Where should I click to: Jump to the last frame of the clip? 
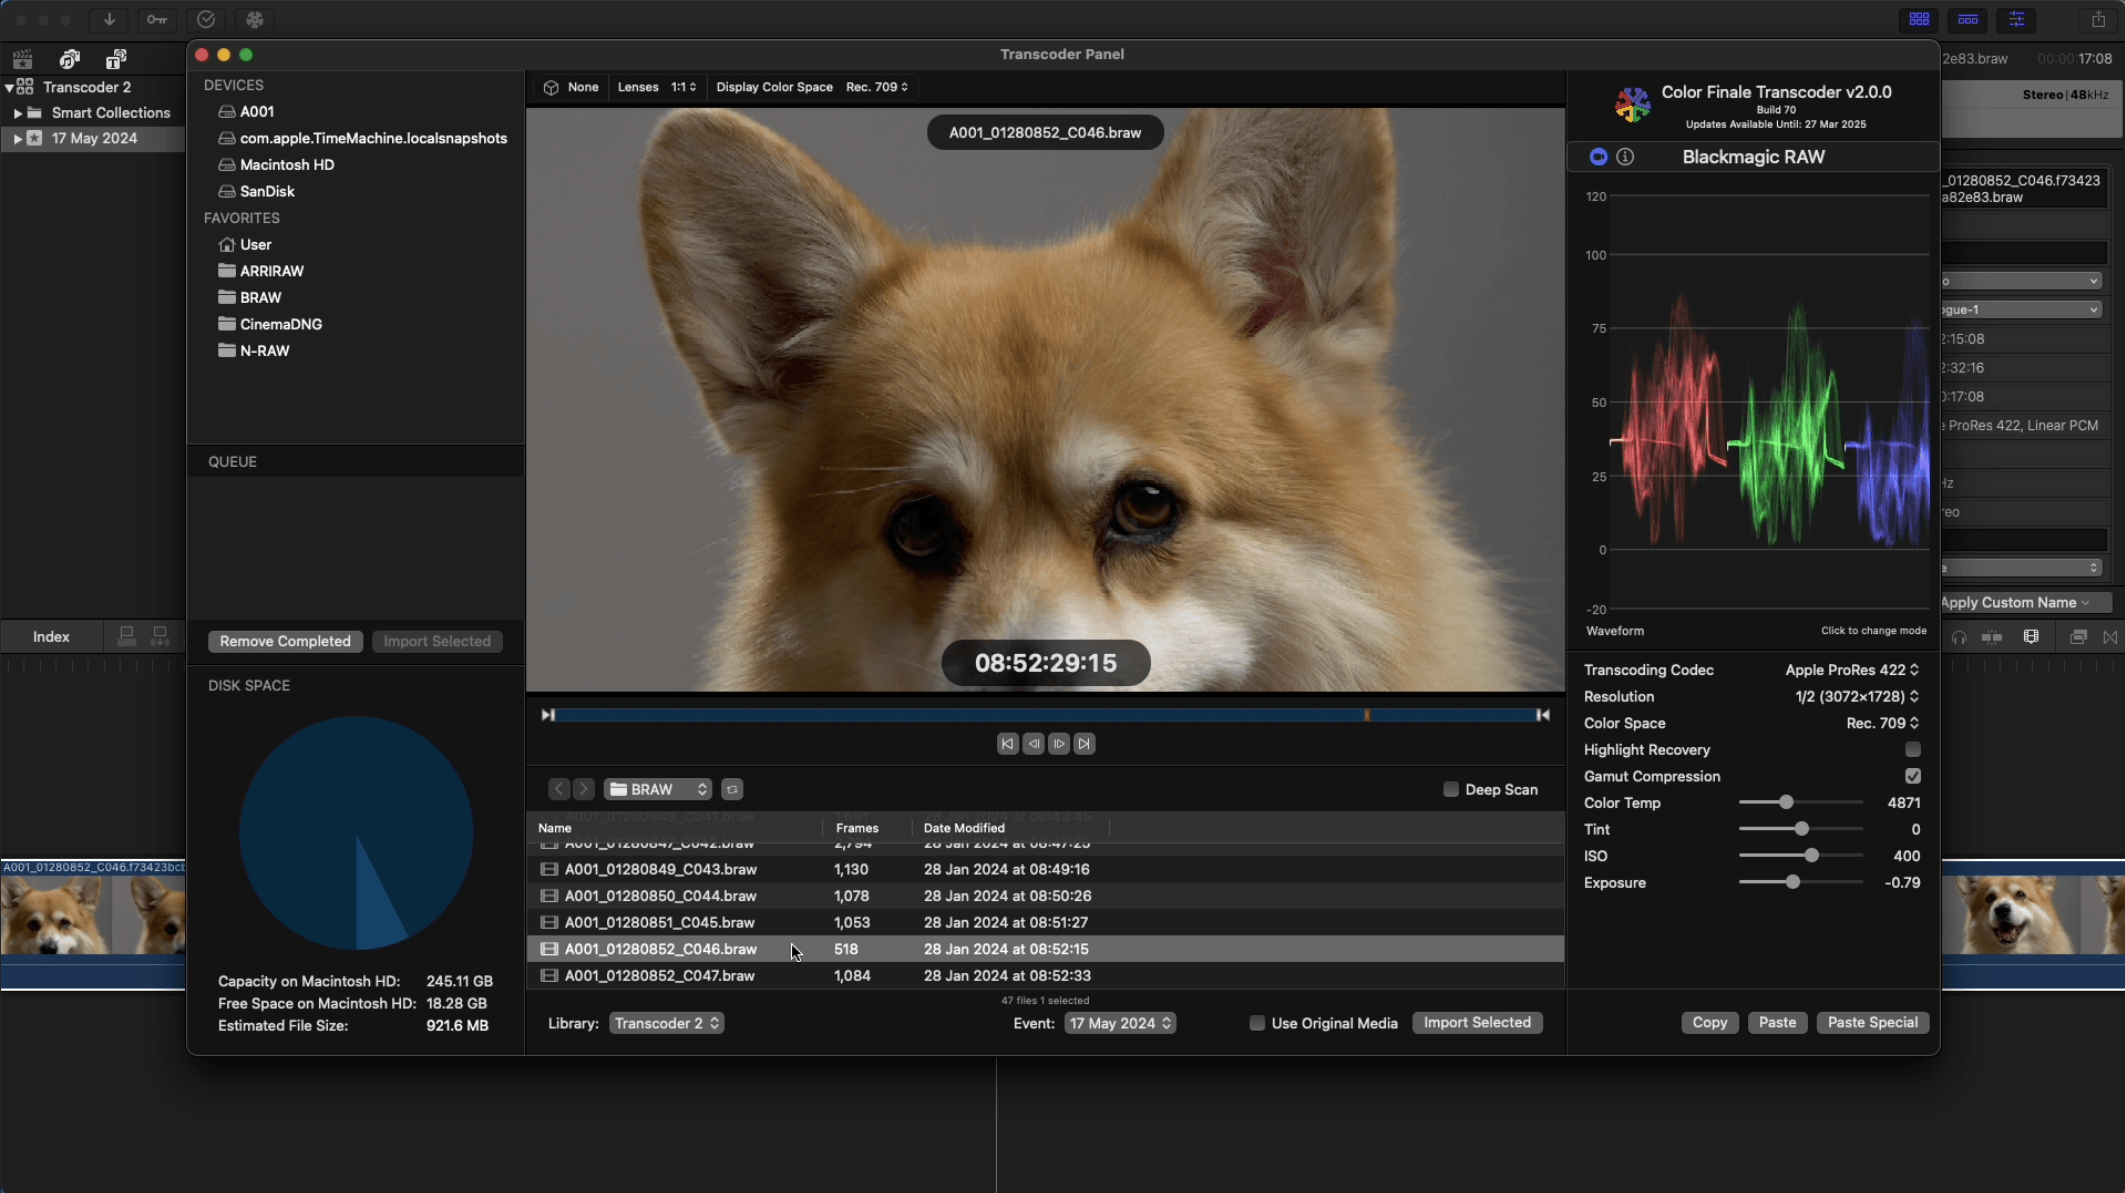[1084, 743]
